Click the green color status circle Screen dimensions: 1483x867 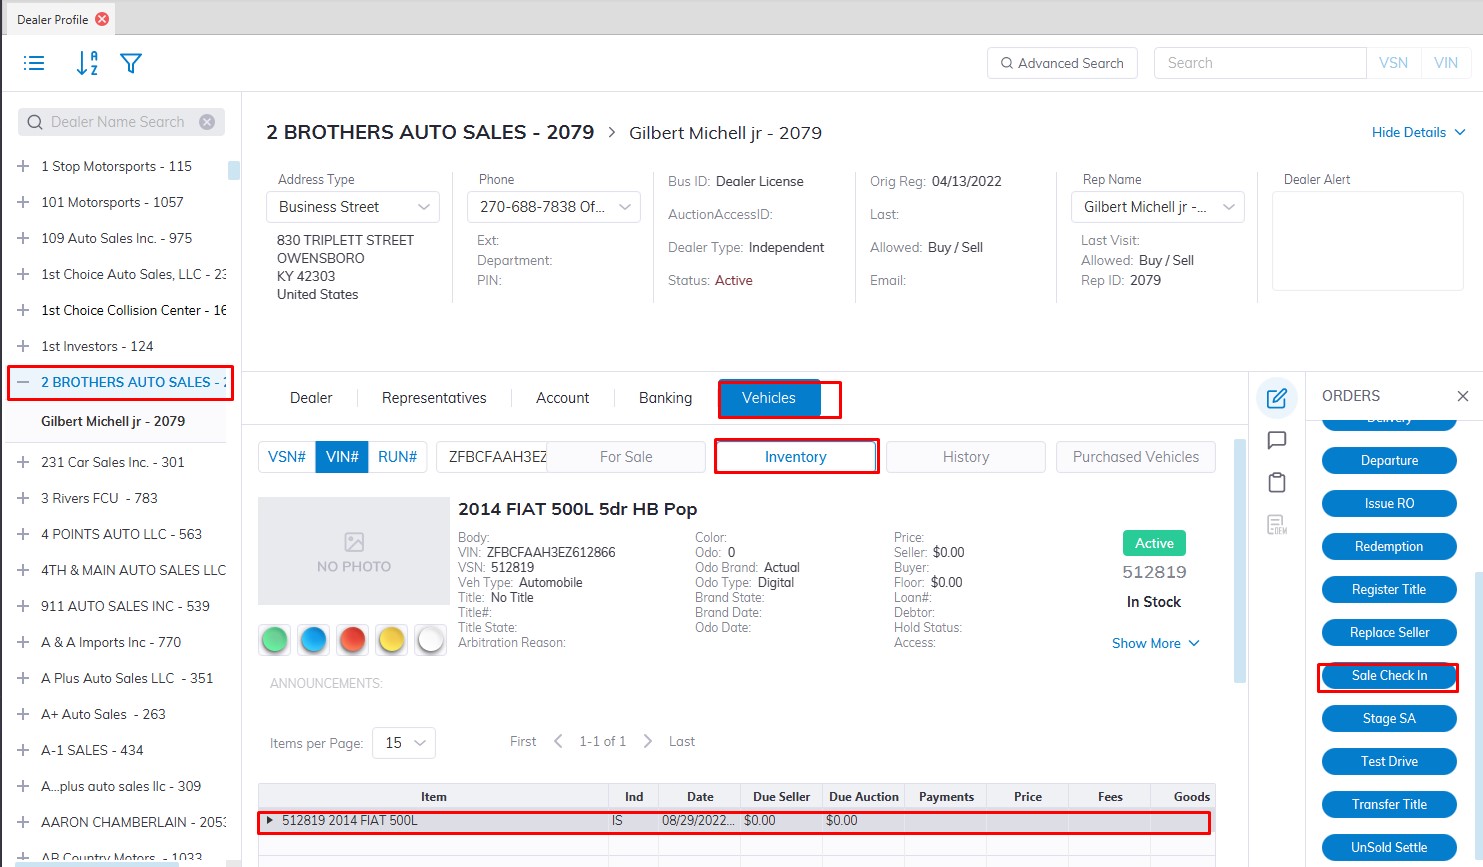point(274,640)
